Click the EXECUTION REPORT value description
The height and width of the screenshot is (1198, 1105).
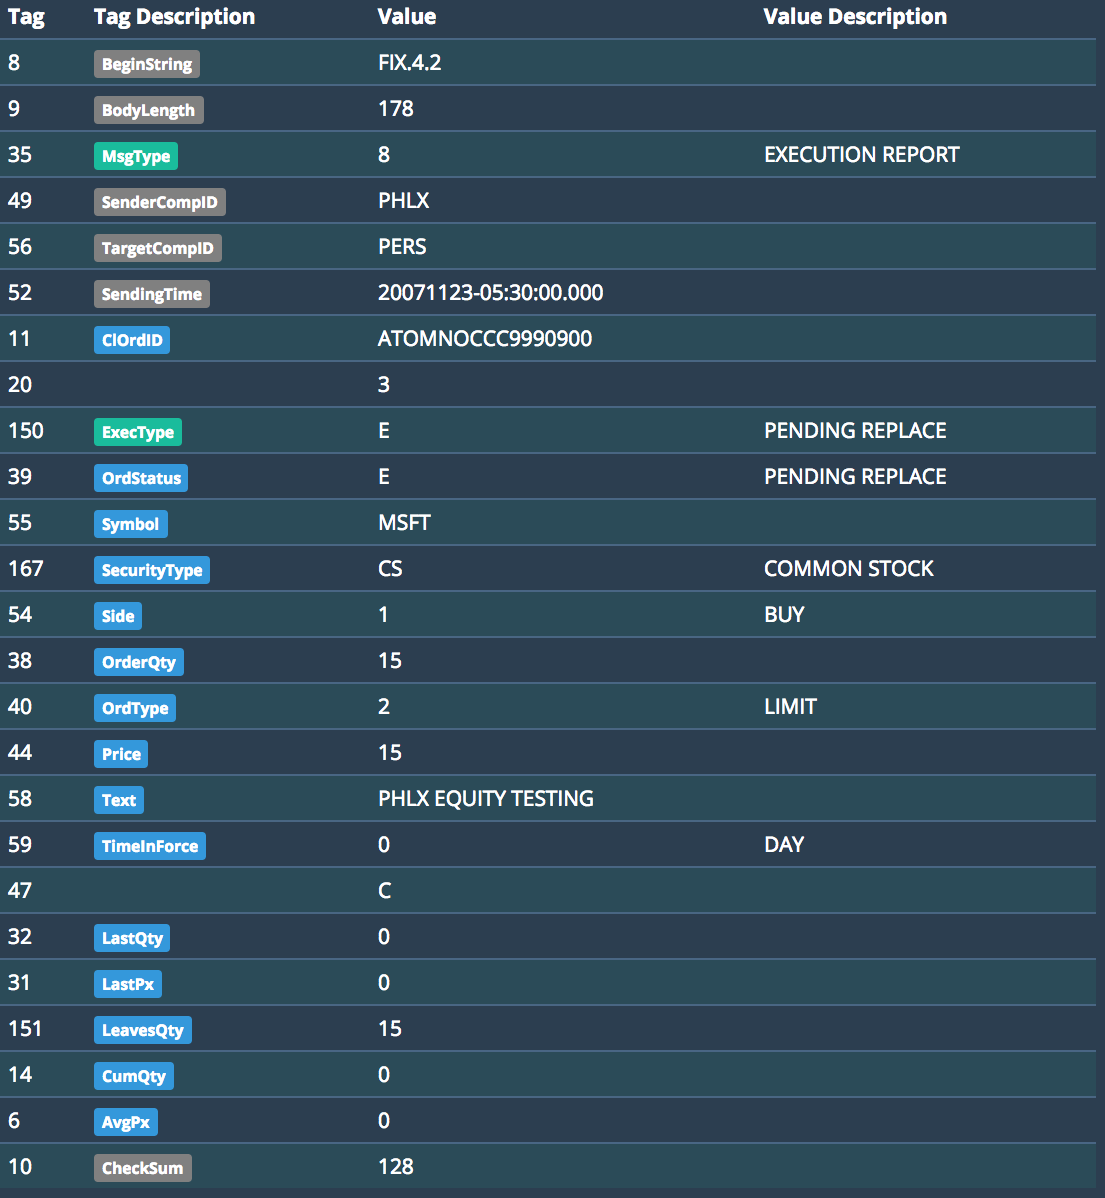861,155
